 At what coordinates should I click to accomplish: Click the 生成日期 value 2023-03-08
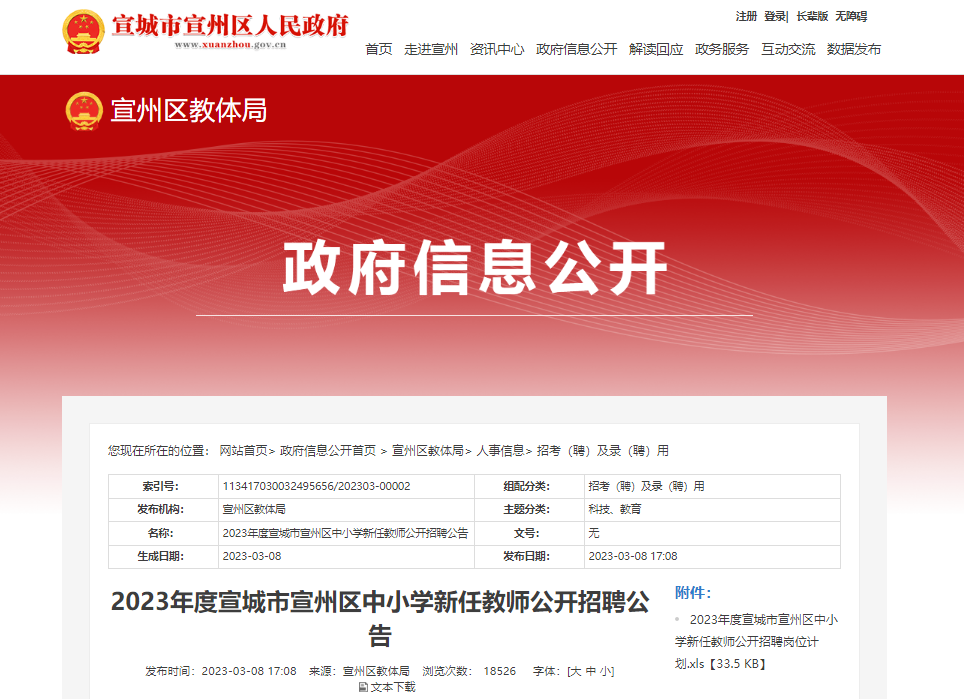[x=251, y=556]
